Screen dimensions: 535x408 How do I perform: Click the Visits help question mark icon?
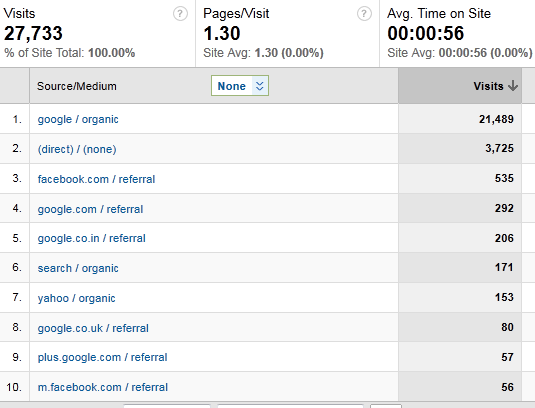[x=180, y=14]
